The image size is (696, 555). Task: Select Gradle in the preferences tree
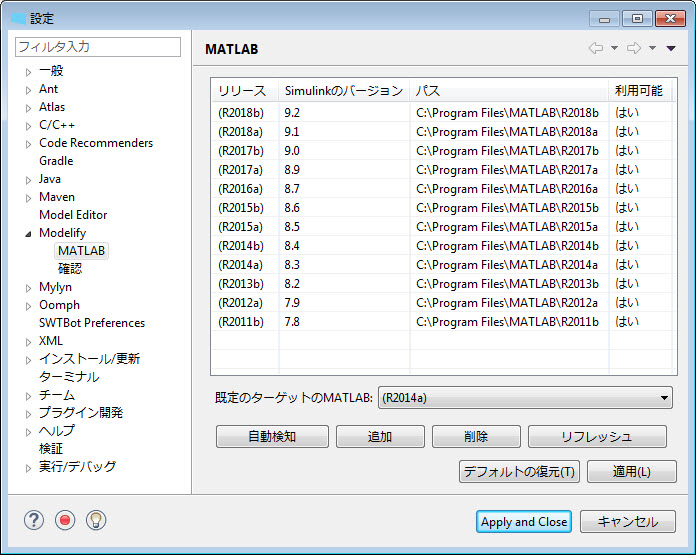tap(56, 161)
